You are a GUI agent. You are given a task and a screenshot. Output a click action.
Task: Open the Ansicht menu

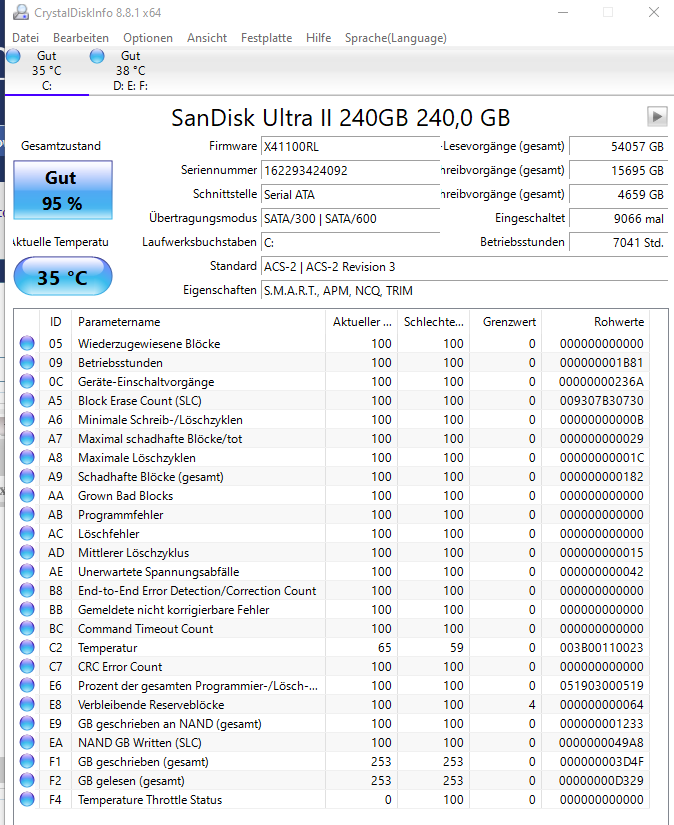click(207, 38)
